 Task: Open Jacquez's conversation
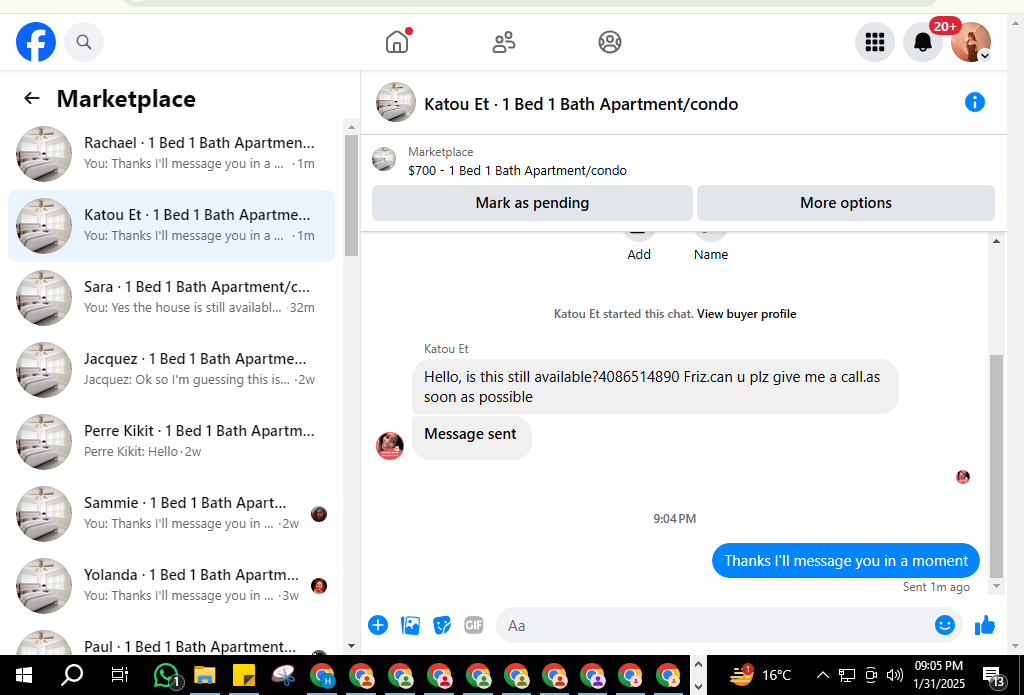(171, 369)
